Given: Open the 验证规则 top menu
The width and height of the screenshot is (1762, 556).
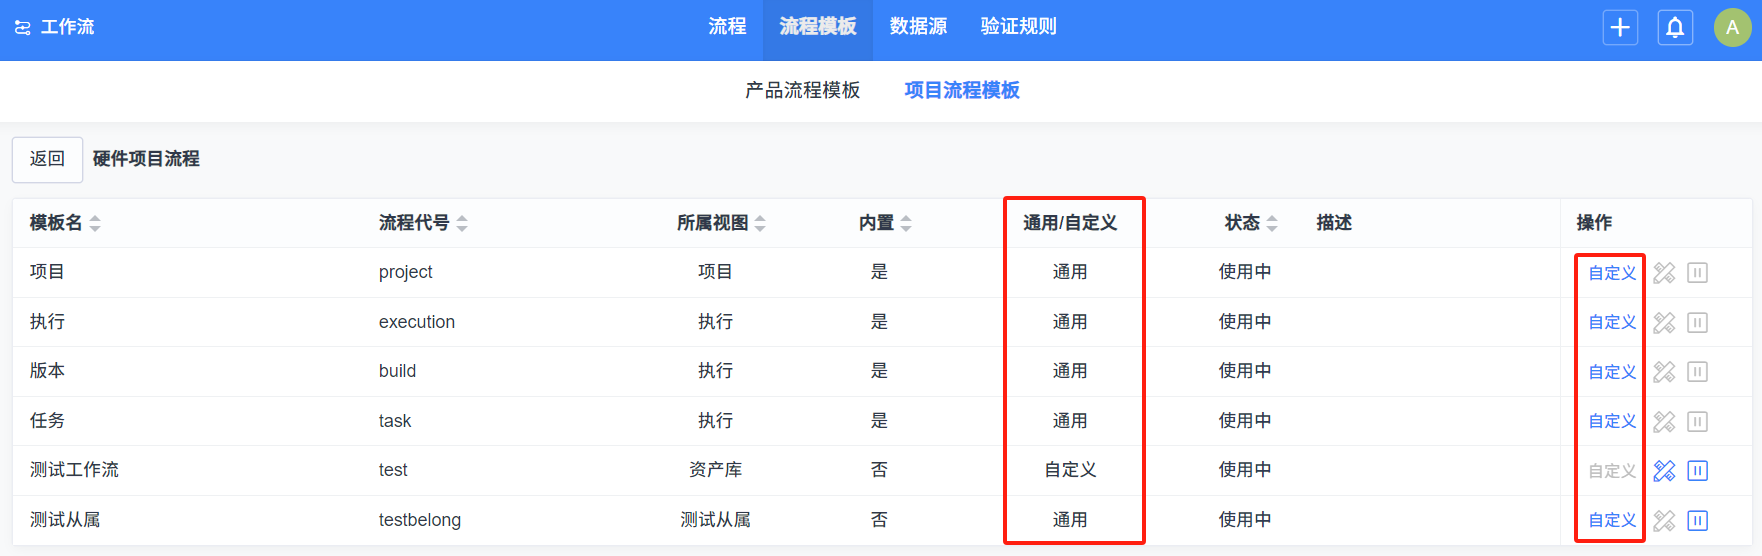Looking at the screenshot, I should coord(1018,27).
